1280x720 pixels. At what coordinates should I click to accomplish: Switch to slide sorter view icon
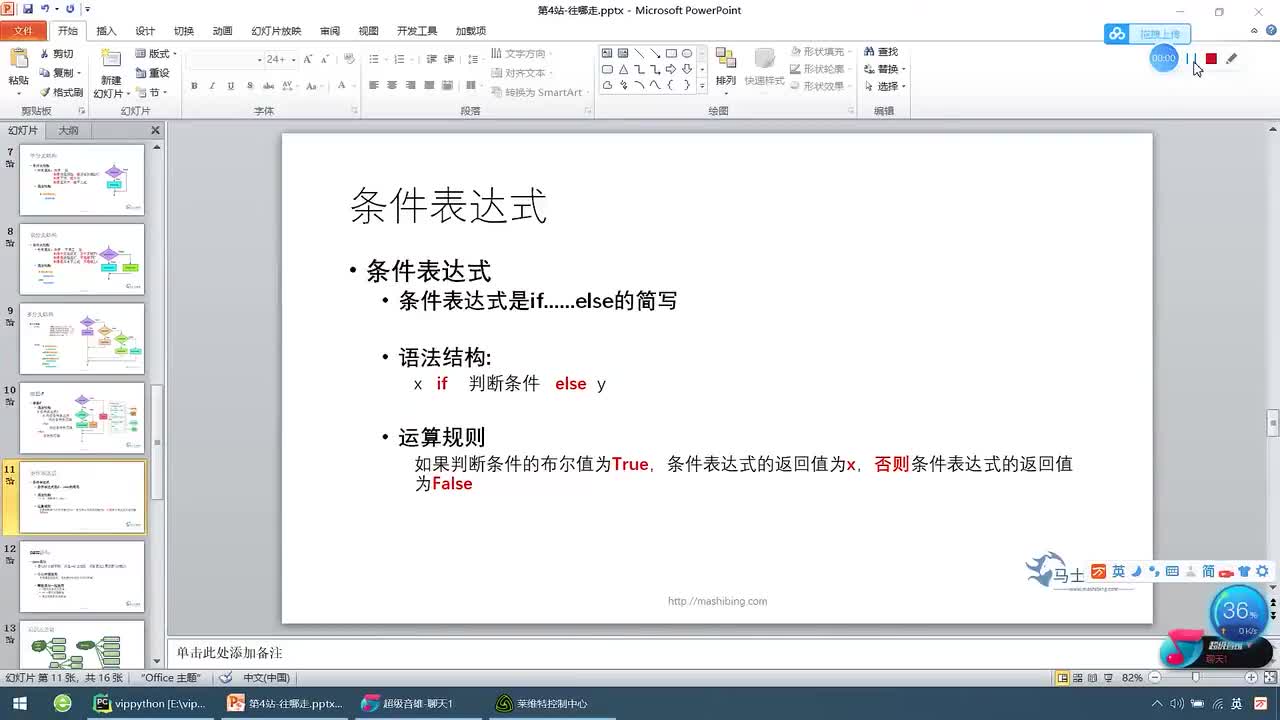(1080, 678)
